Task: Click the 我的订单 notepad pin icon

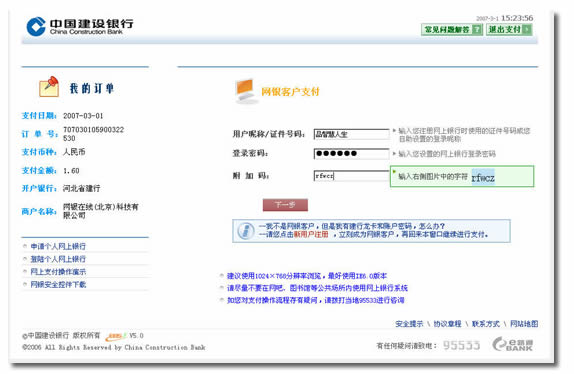Action: (49, 87)
